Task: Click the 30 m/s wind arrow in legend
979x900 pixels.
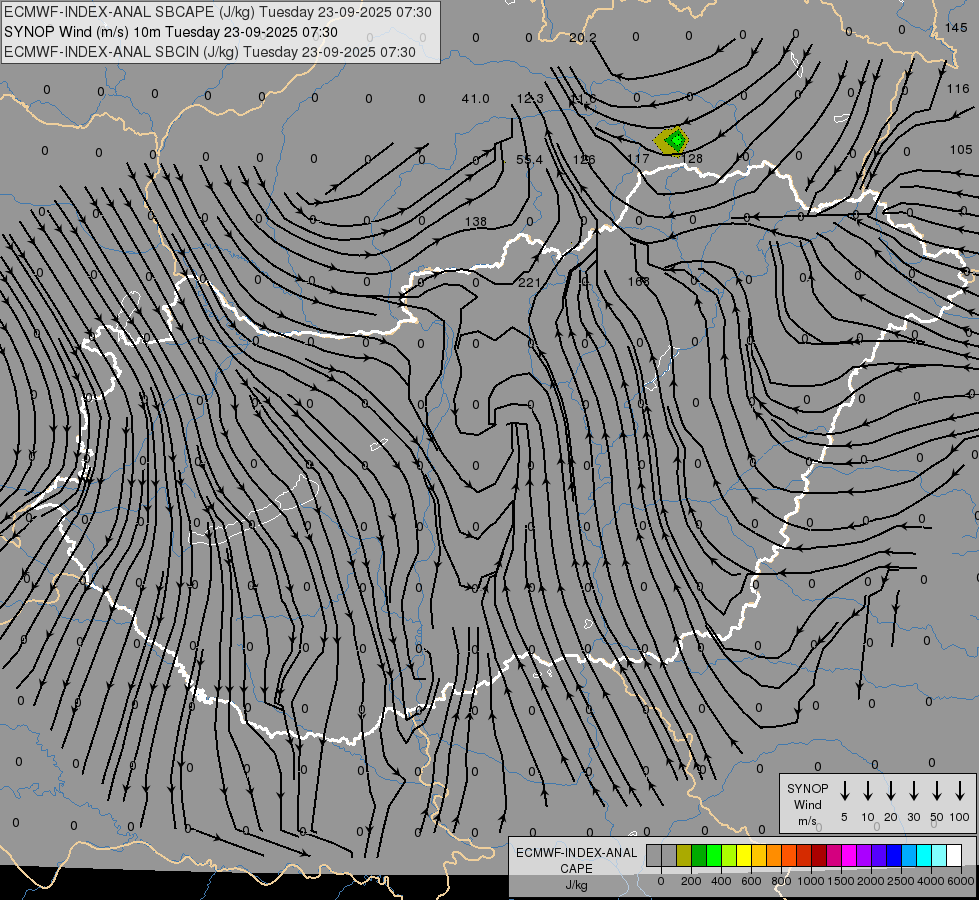Action: click(913, 790)
